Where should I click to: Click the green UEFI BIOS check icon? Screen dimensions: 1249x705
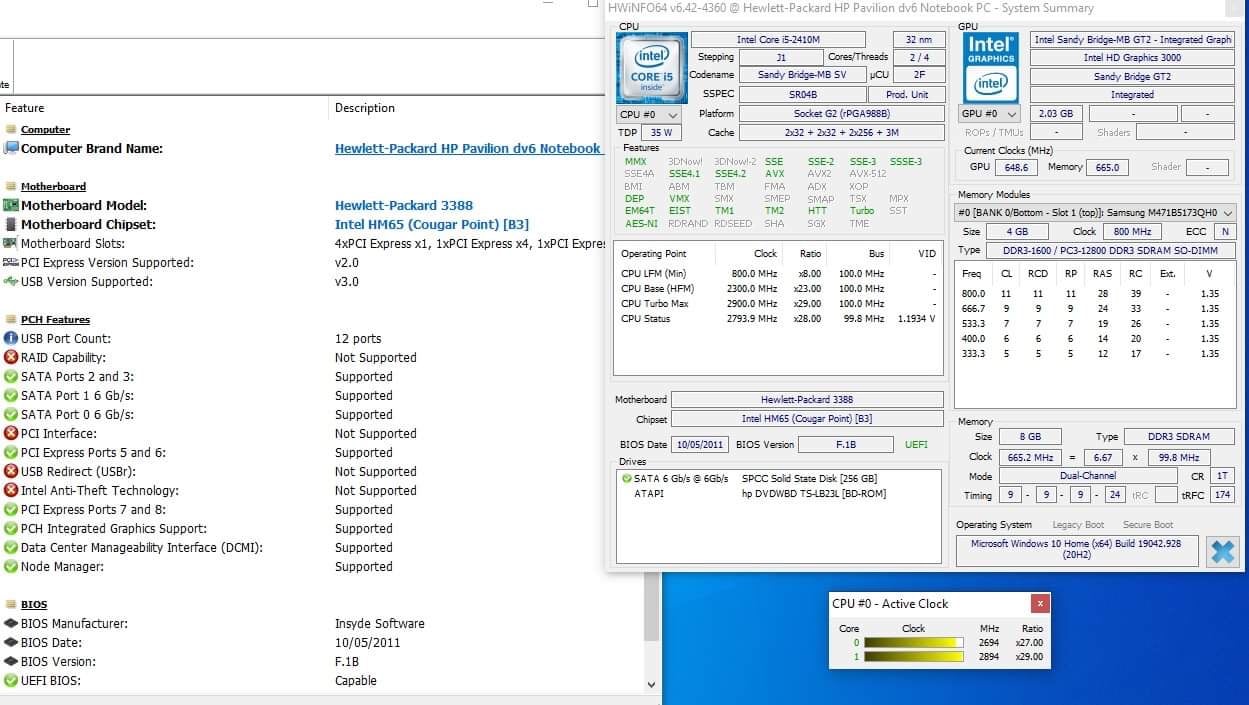point(11,681)
